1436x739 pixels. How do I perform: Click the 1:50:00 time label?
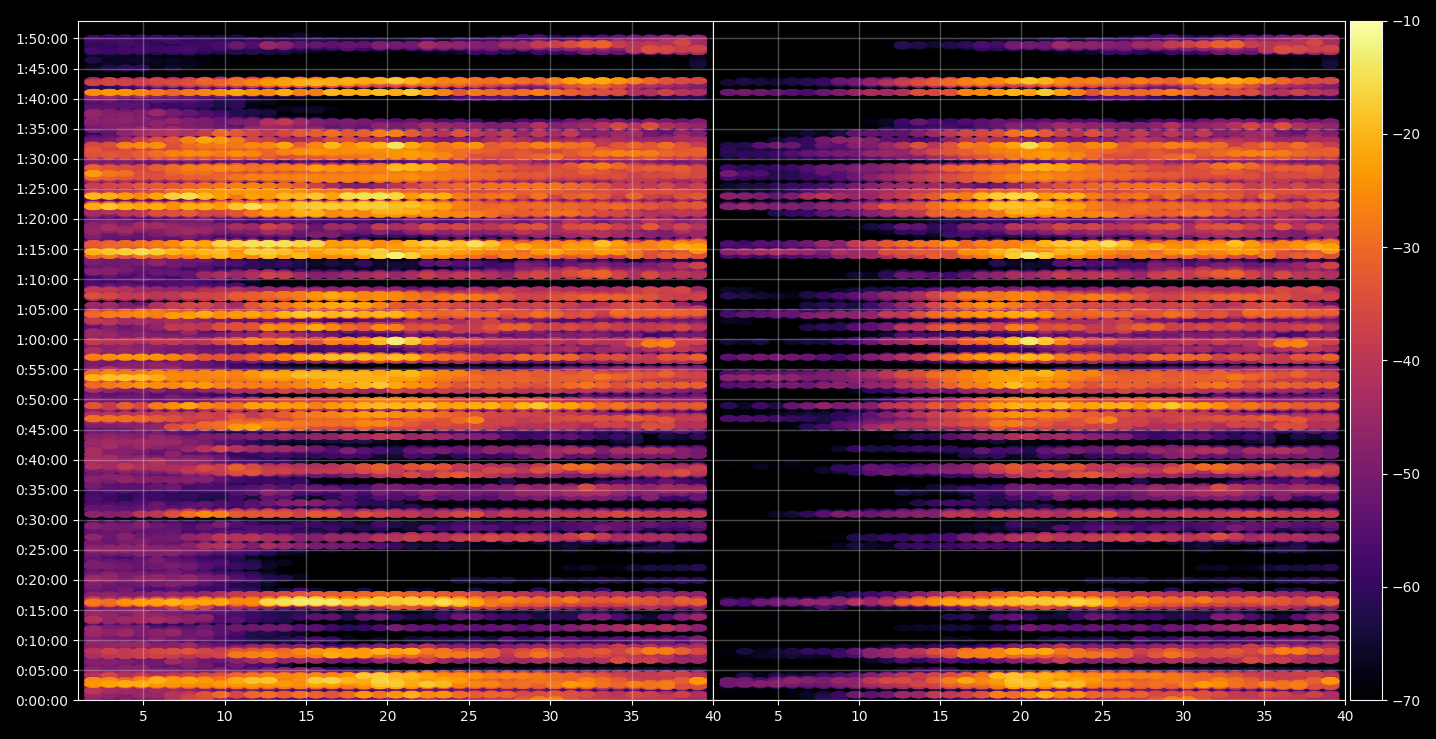tap(43, 39)
